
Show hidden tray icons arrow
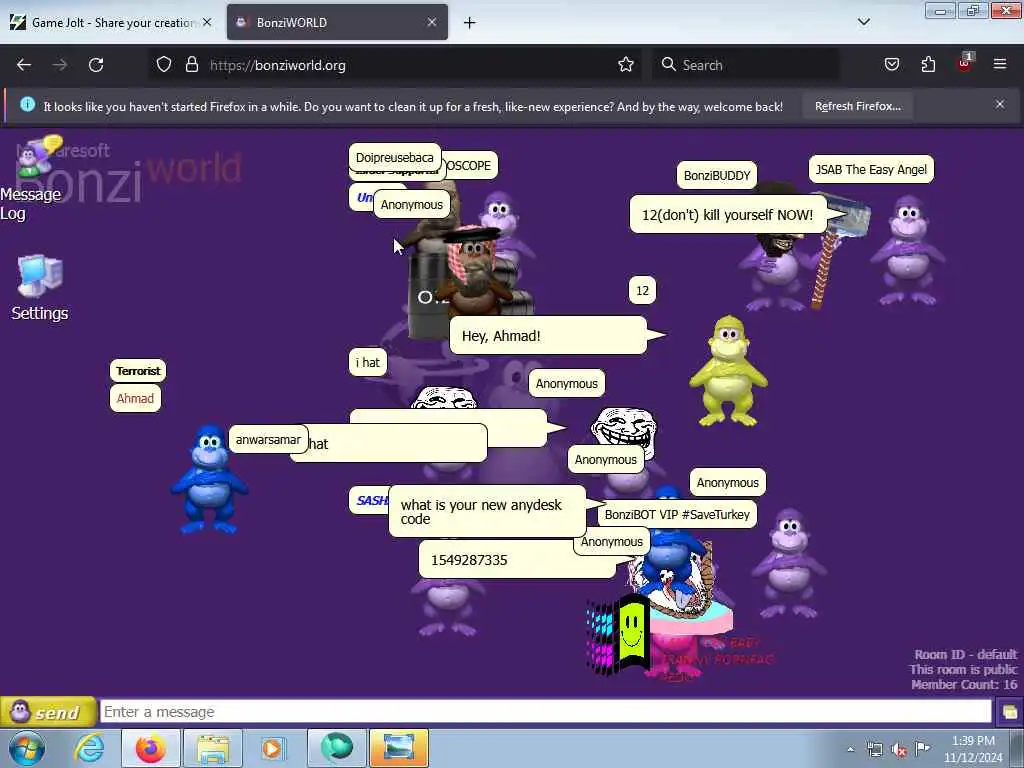[850, 749]
